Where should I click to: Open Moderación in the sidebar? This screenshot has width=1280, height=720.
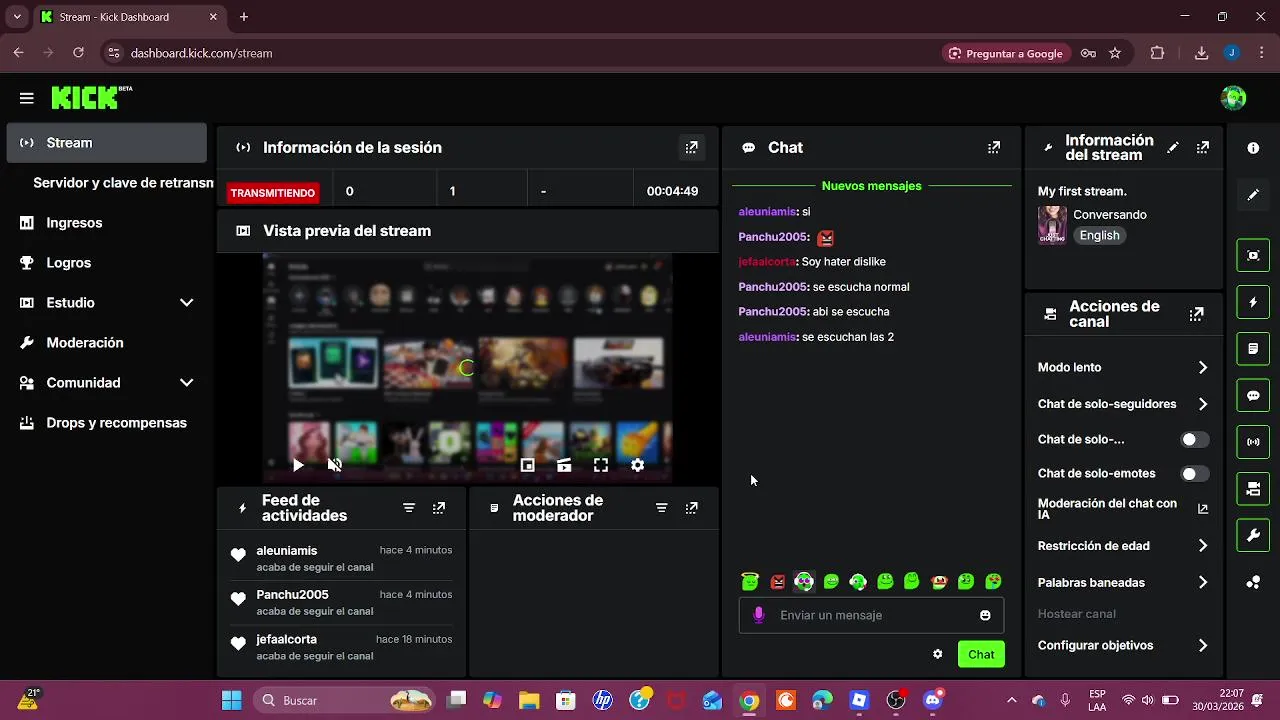[106, 343]
